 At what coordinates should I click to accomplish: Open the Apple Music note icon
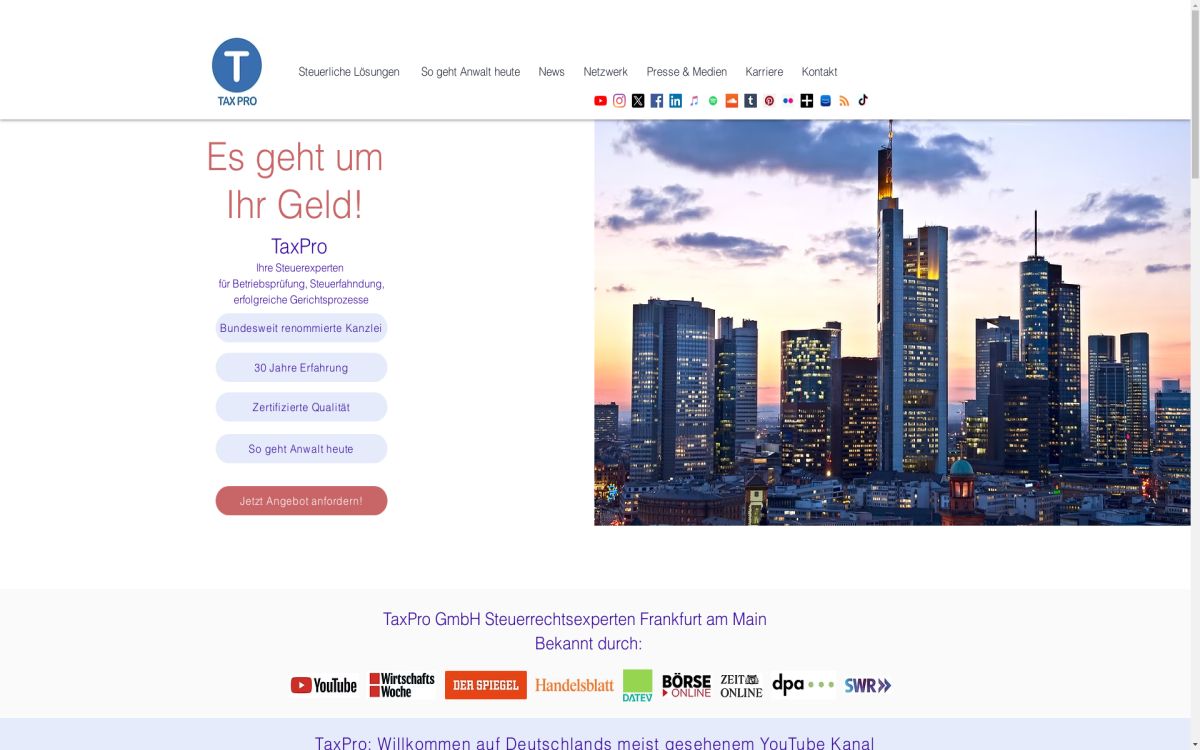pos(694,100)
